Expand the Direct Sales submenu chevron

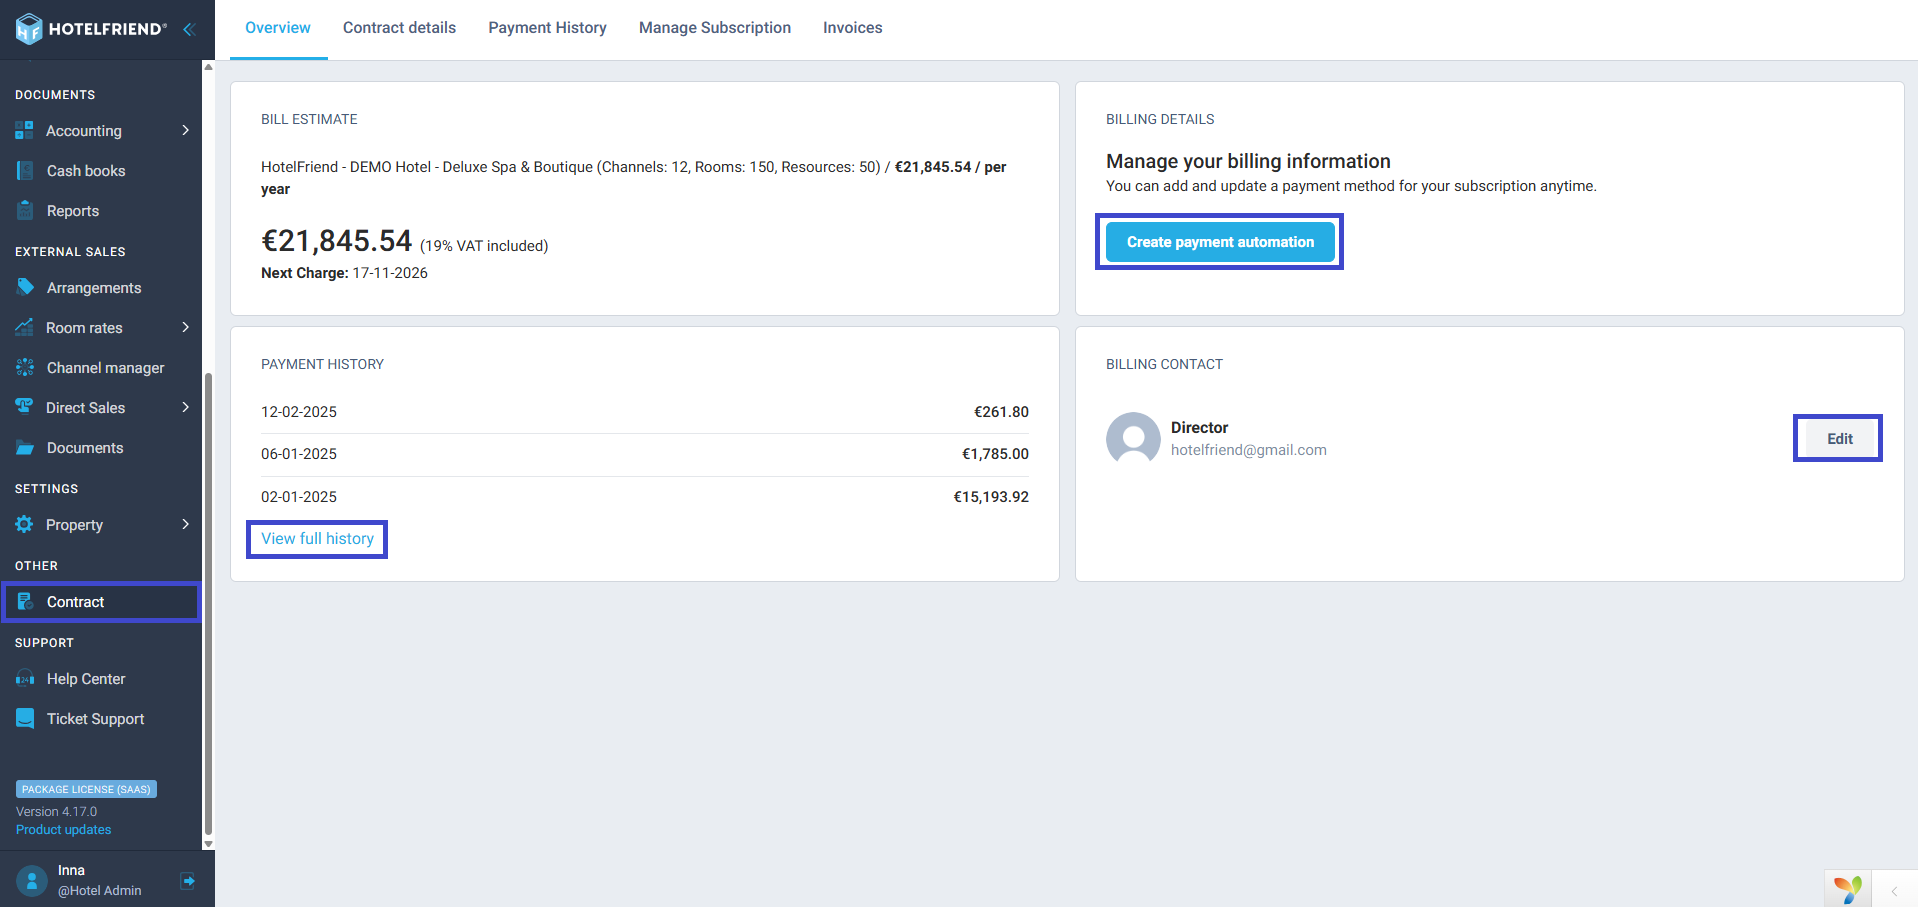click(186, 407)
